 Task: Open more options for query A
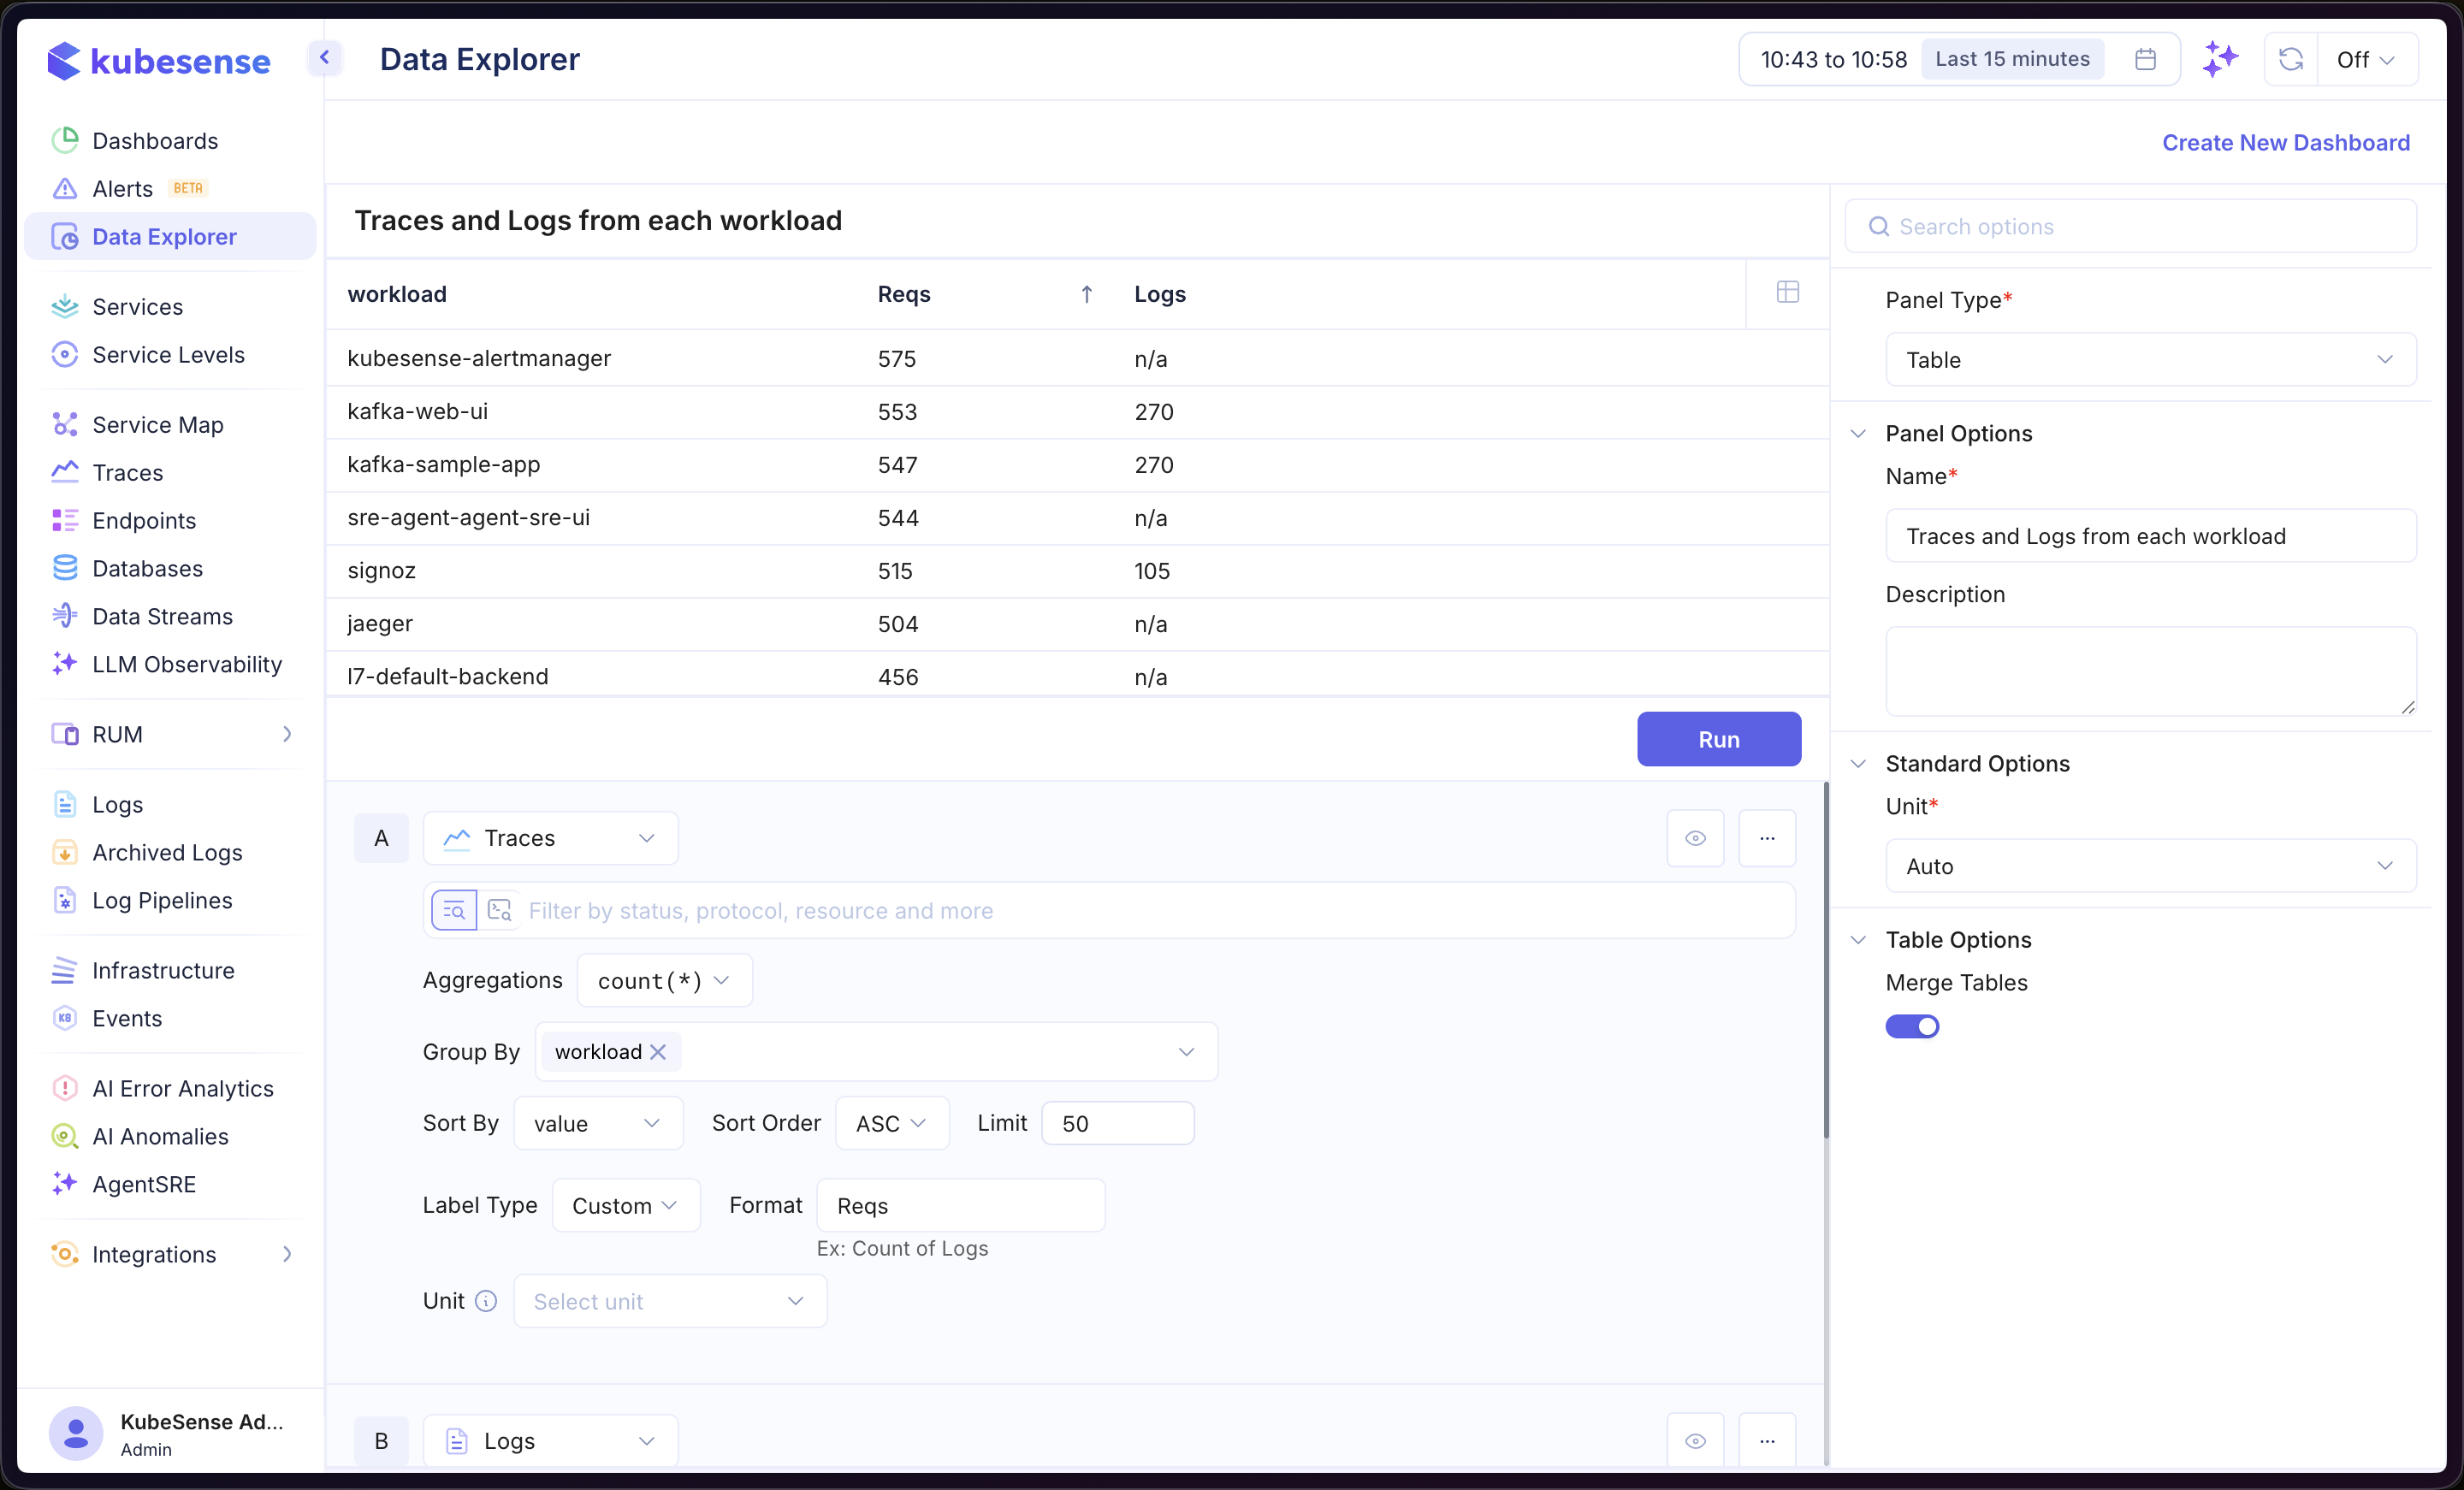point(1767,838)
